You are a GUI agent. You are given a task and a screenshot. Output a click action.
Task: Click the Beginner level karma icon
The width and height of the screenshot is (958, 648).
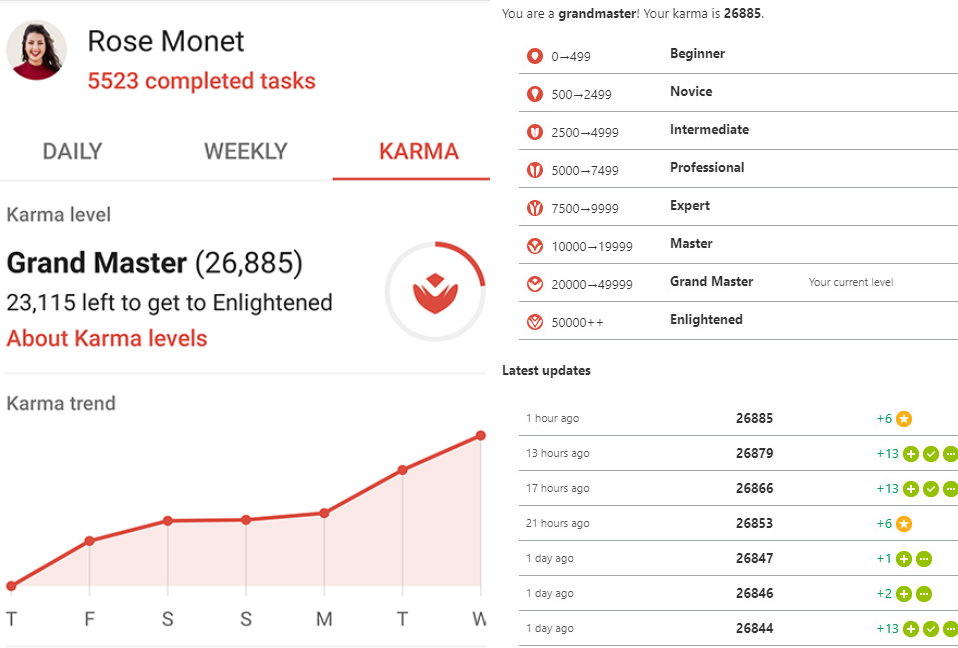535,56
